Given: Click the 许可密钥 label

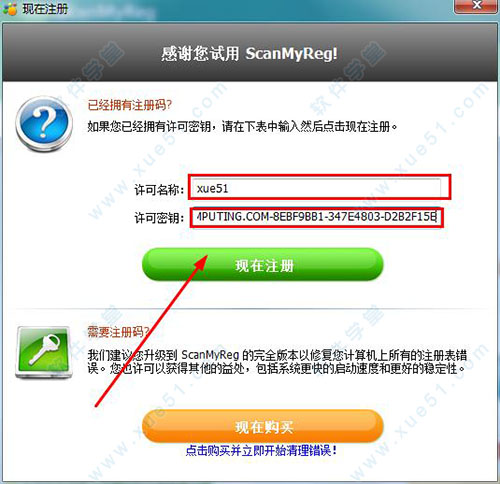Looking at the screenshot, I should [159, 218].
